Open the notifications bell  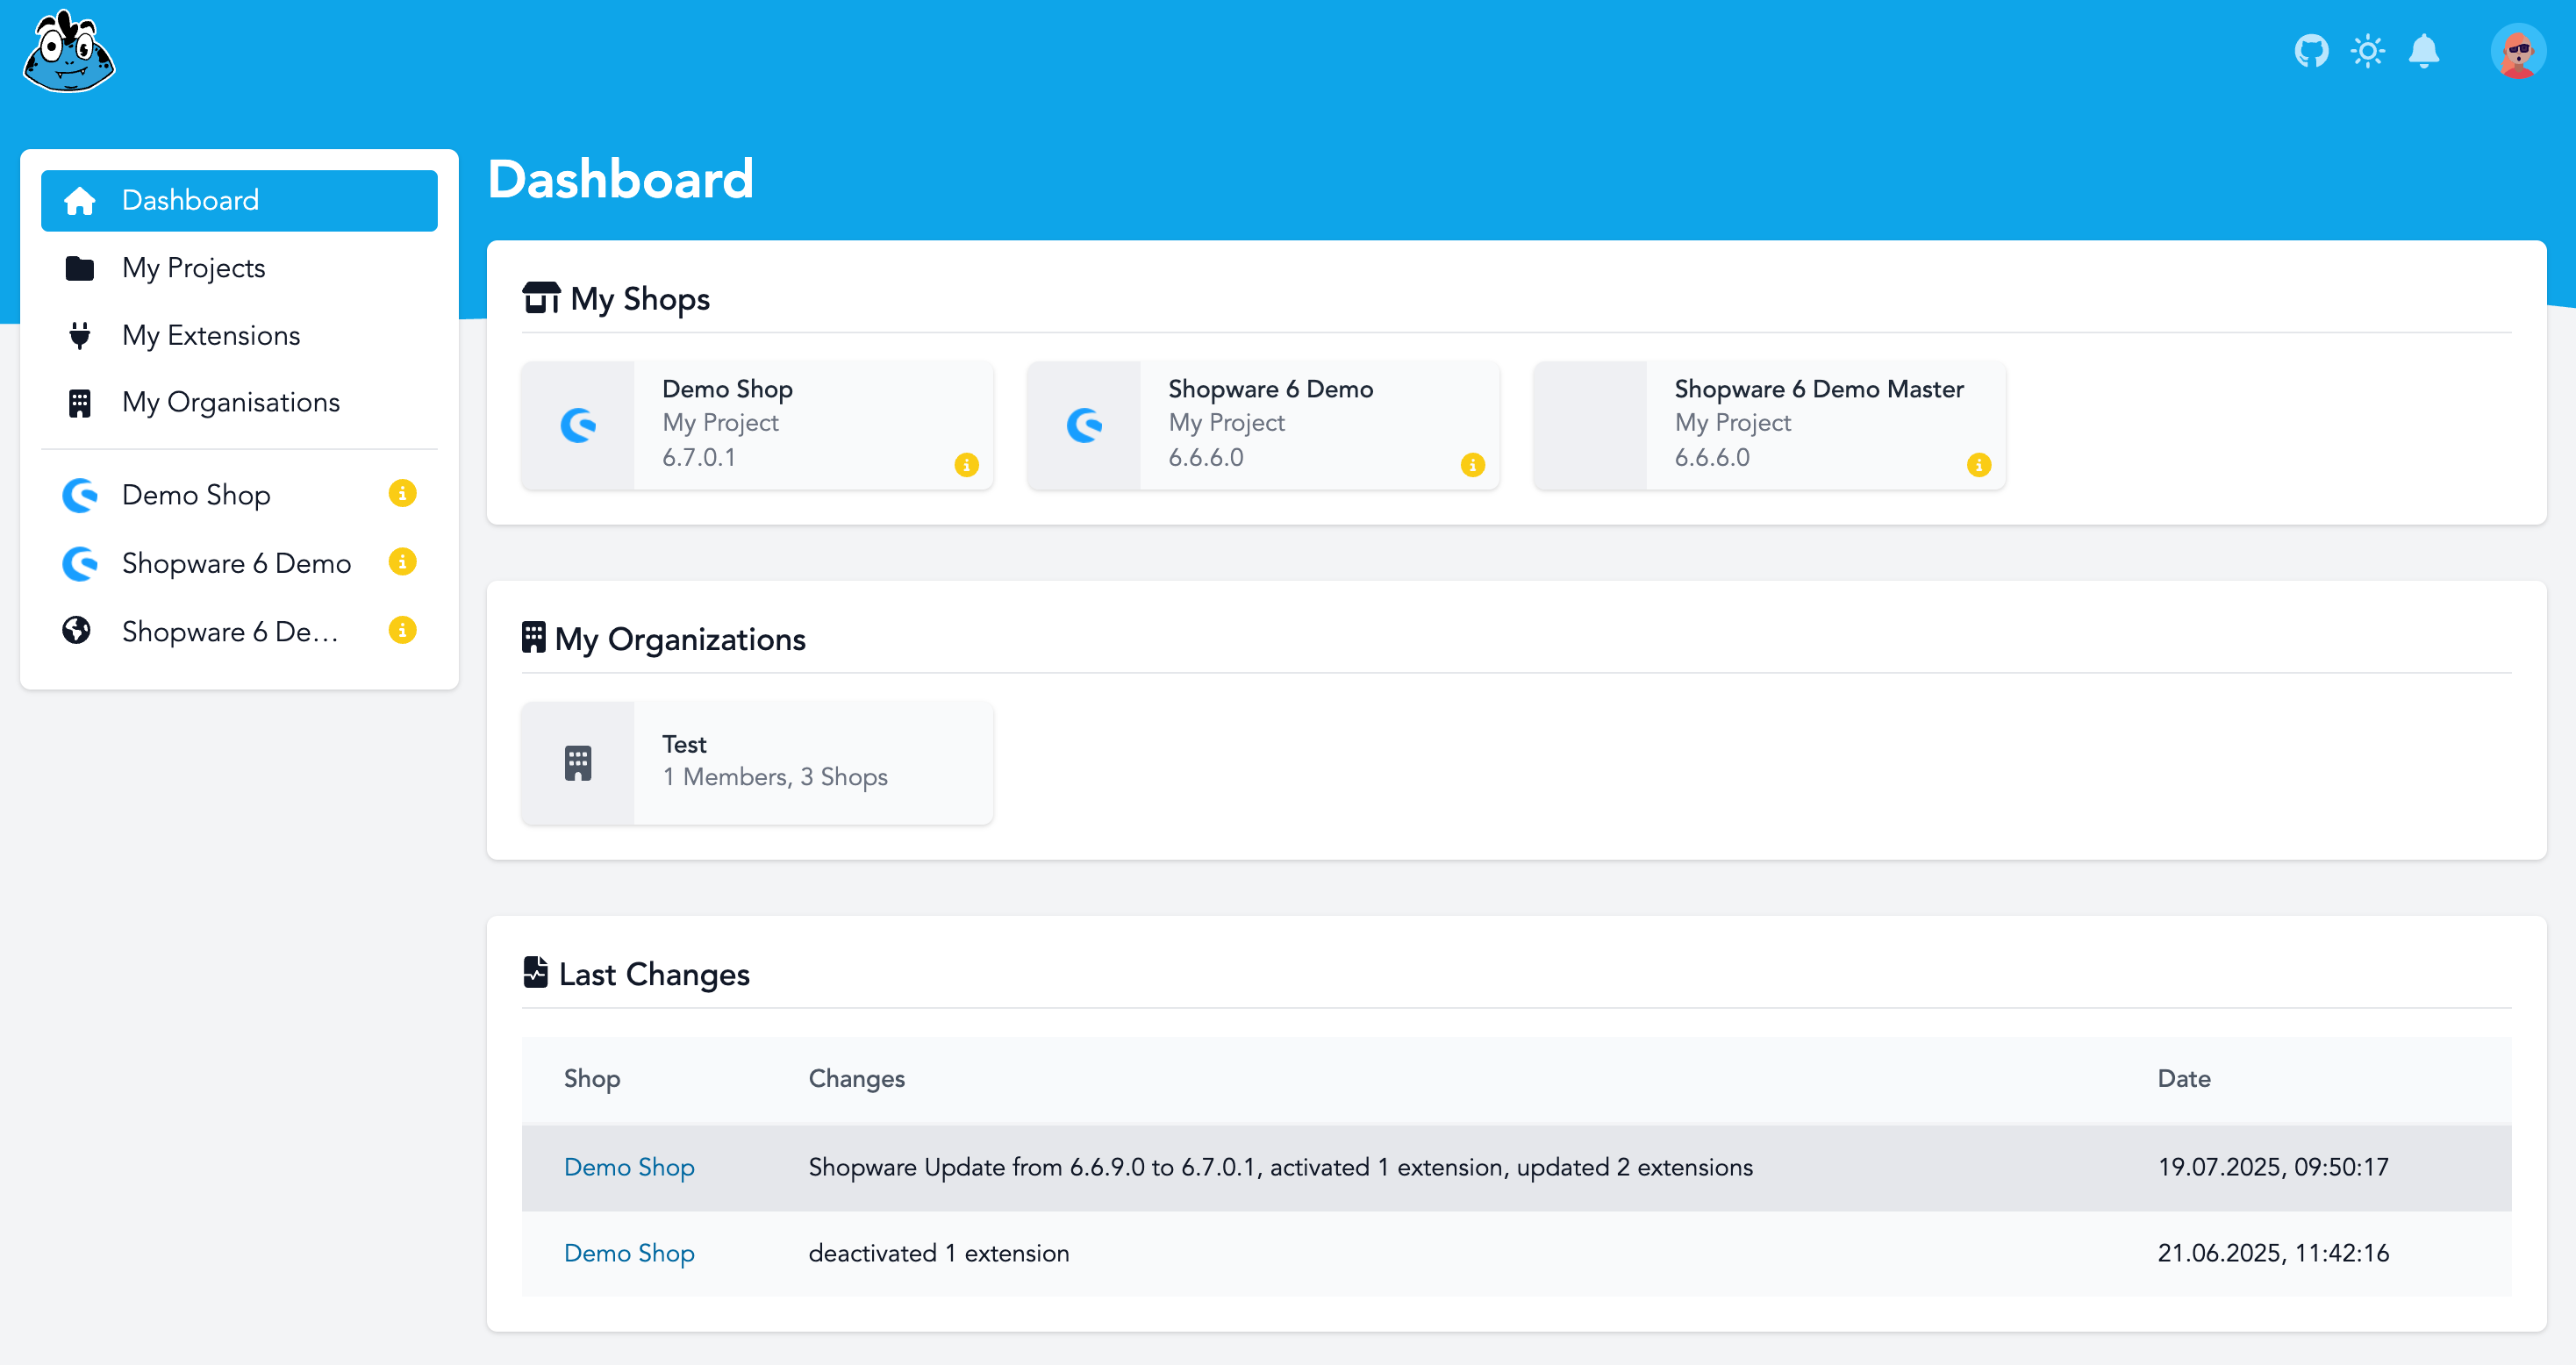coord(2424,50)
